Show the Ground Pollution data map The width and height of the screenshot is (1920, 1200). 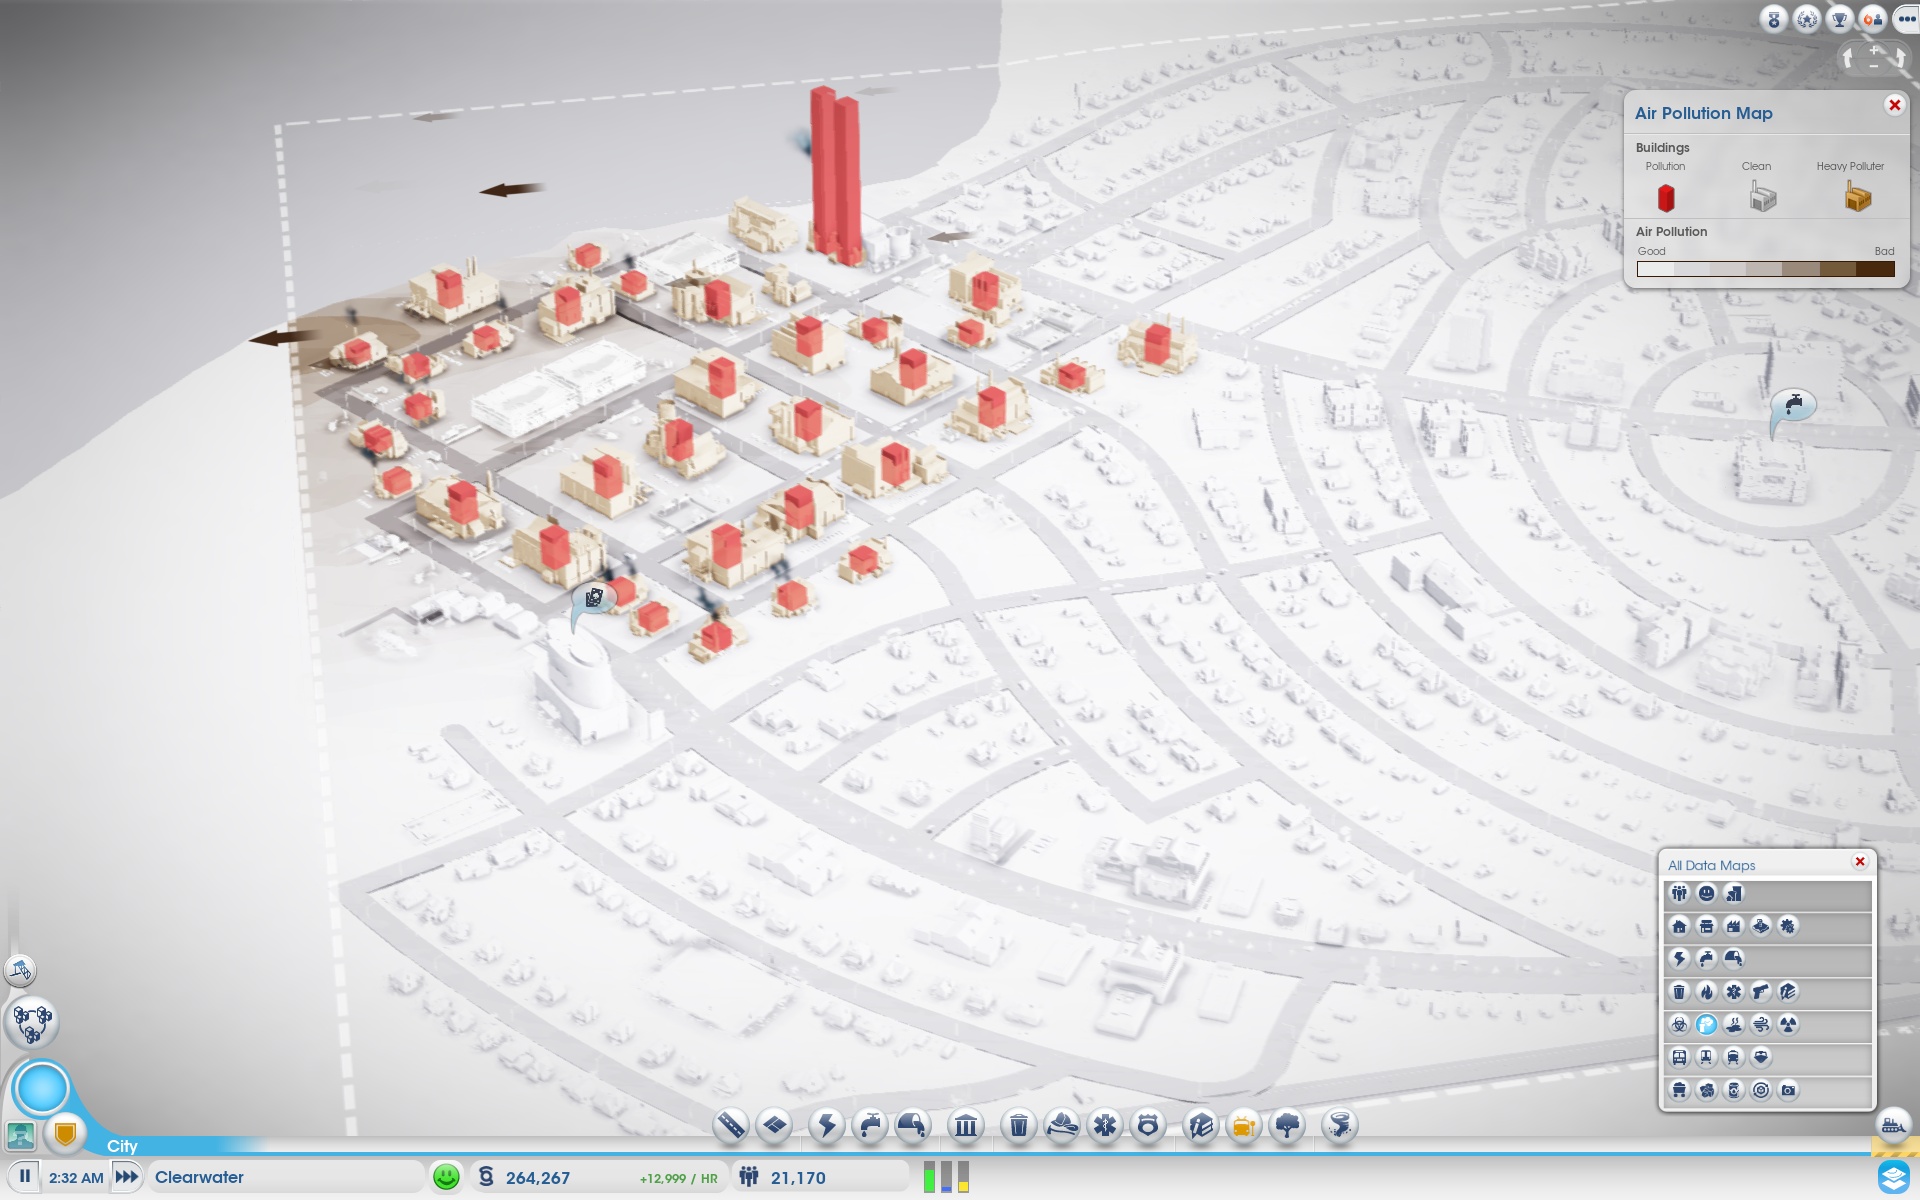[x=1734, y=1025]
